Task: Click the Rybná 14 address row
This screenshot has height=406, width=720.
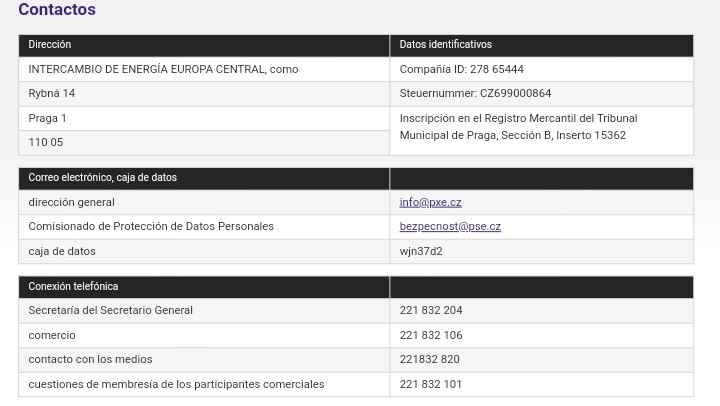Action: pyautogui.click(x=204, y=94)
